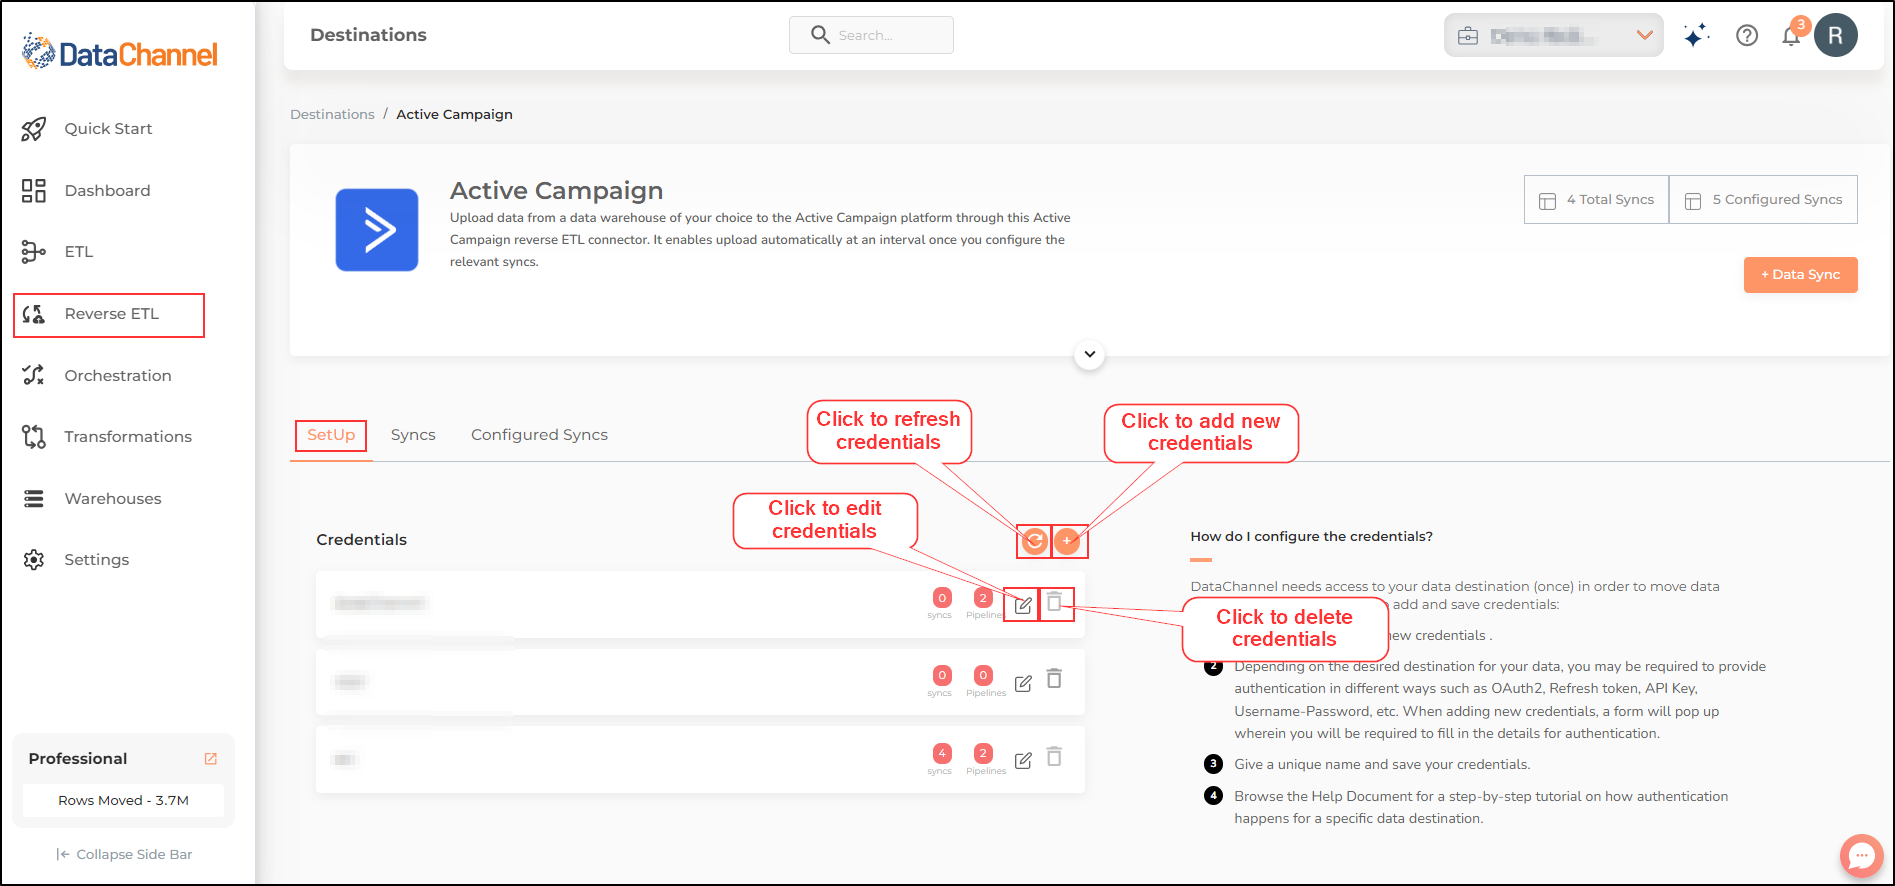The height and width of the screenshot is (886, 1895).
Task: Click syncs count badge in first credential row
Action: coord(942,598)
